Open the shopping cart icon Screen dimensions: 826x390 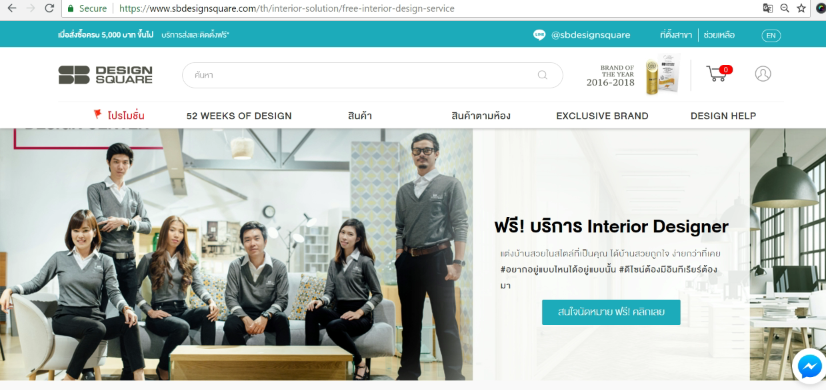click(716, 73)
